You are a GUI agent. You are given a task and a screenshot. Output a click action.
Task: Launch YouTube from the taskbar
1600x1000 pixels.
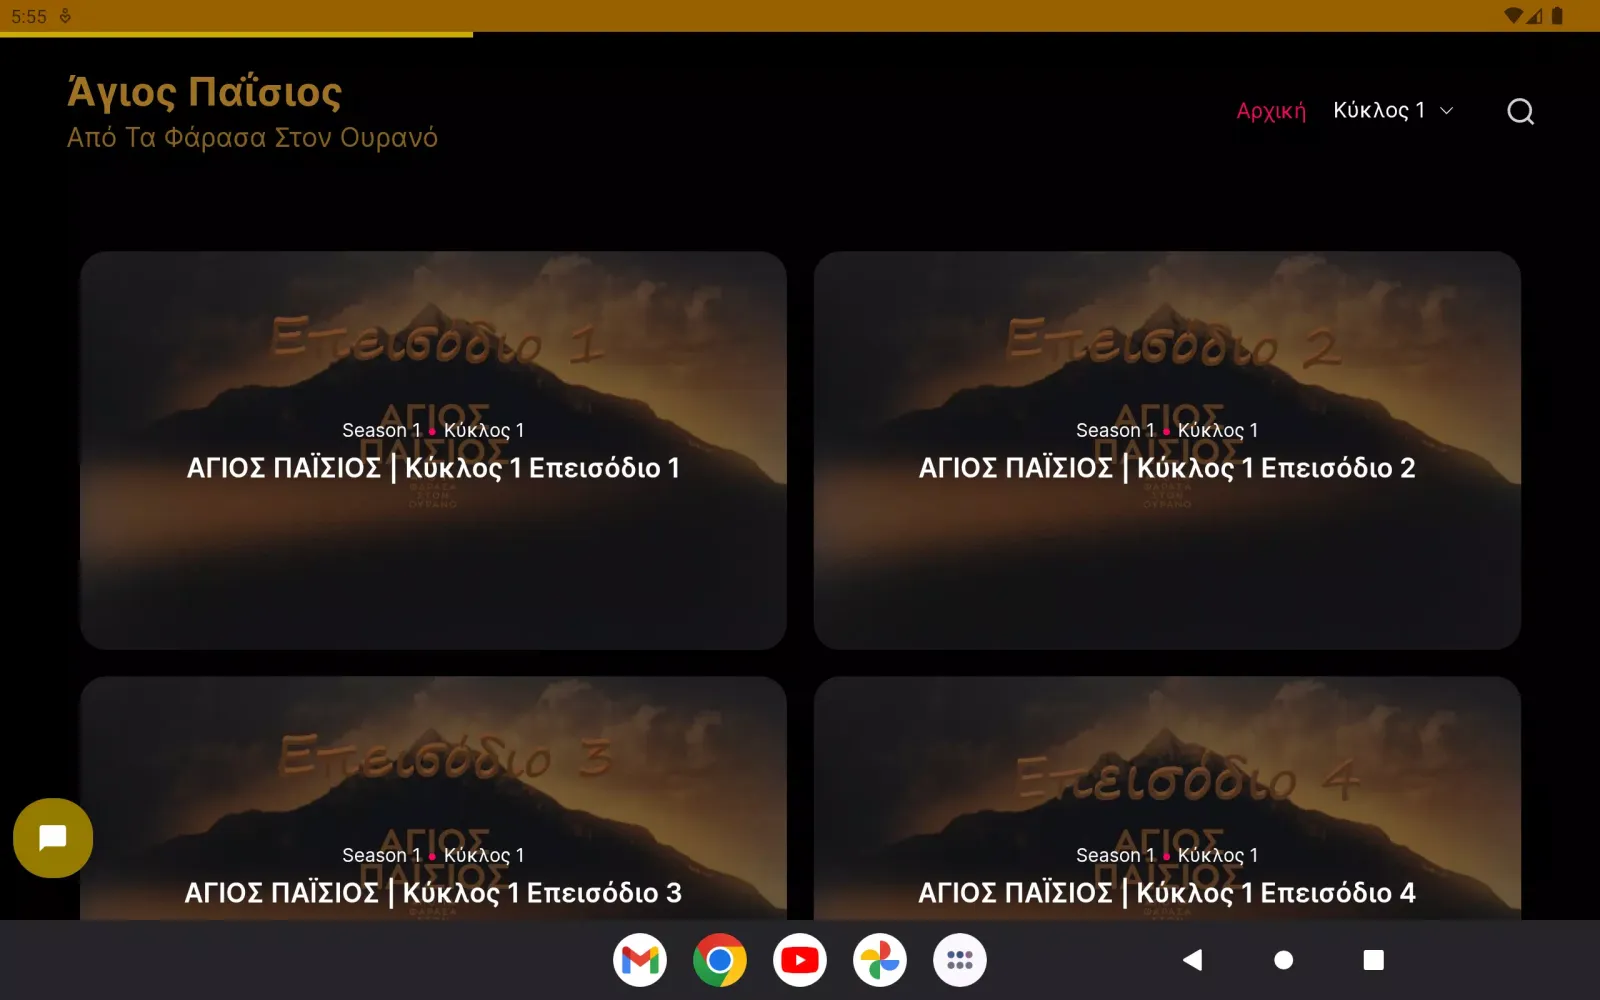800,960
